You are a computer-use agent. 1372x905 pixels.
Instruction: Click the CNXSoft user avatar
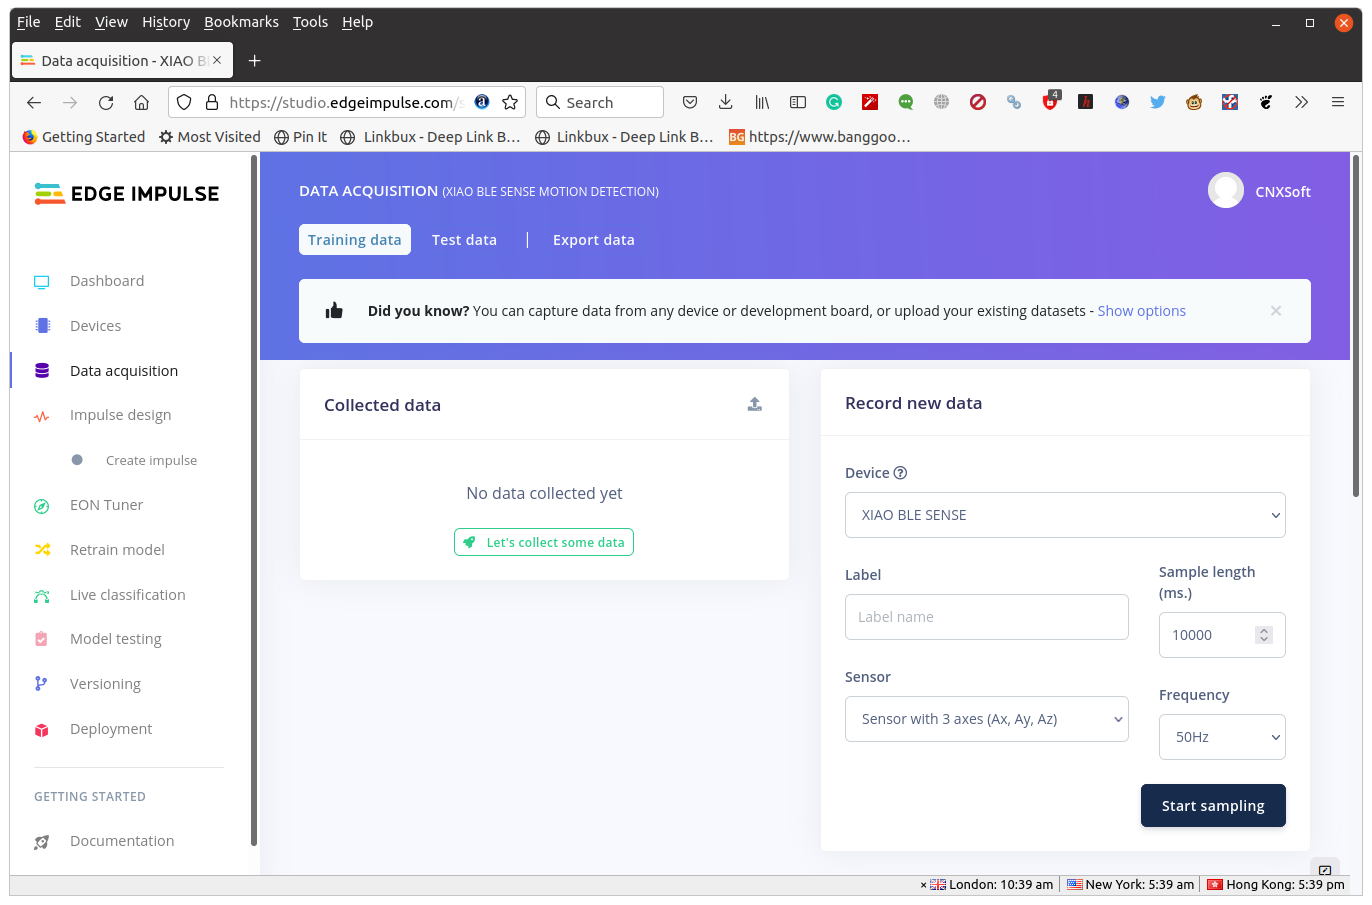(x=1226, y=190)
